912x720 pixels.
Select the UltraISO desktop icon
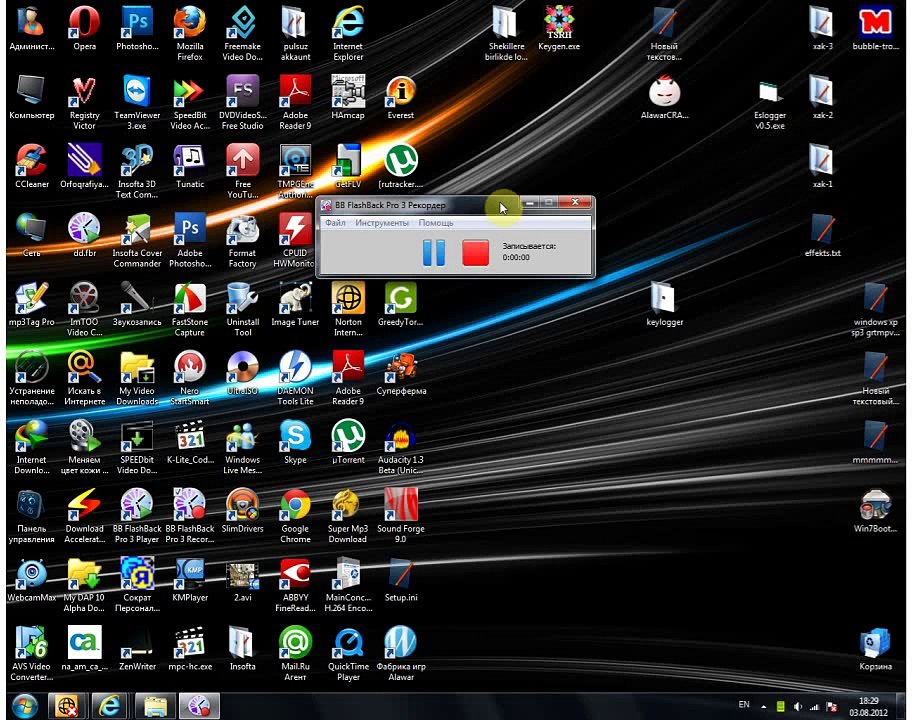pos(243,373)
